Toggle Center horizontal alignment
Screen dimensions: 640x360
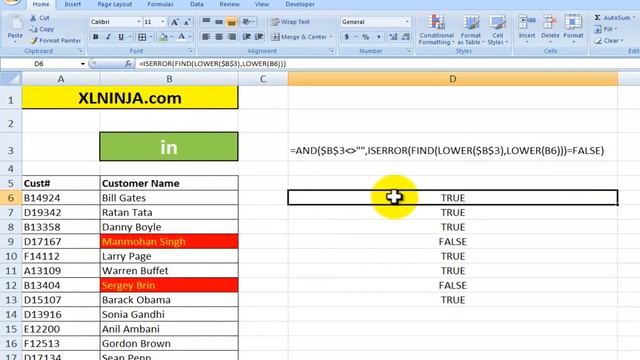[x=219, y=37]
